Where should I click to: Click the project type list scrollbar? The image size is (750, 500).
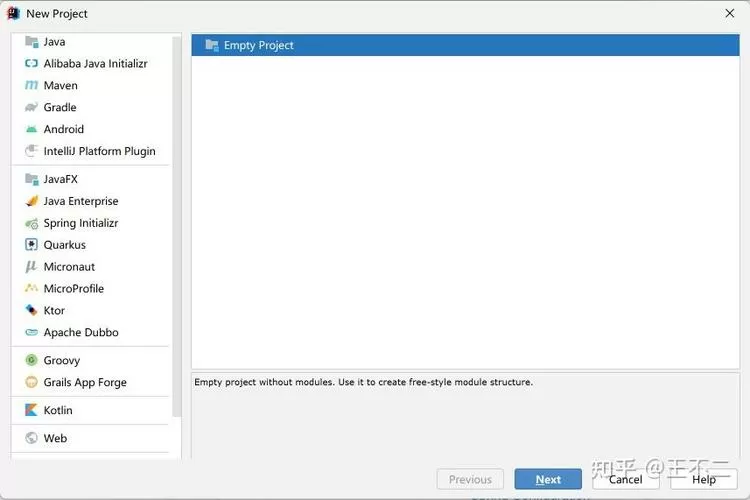(176, 227)
